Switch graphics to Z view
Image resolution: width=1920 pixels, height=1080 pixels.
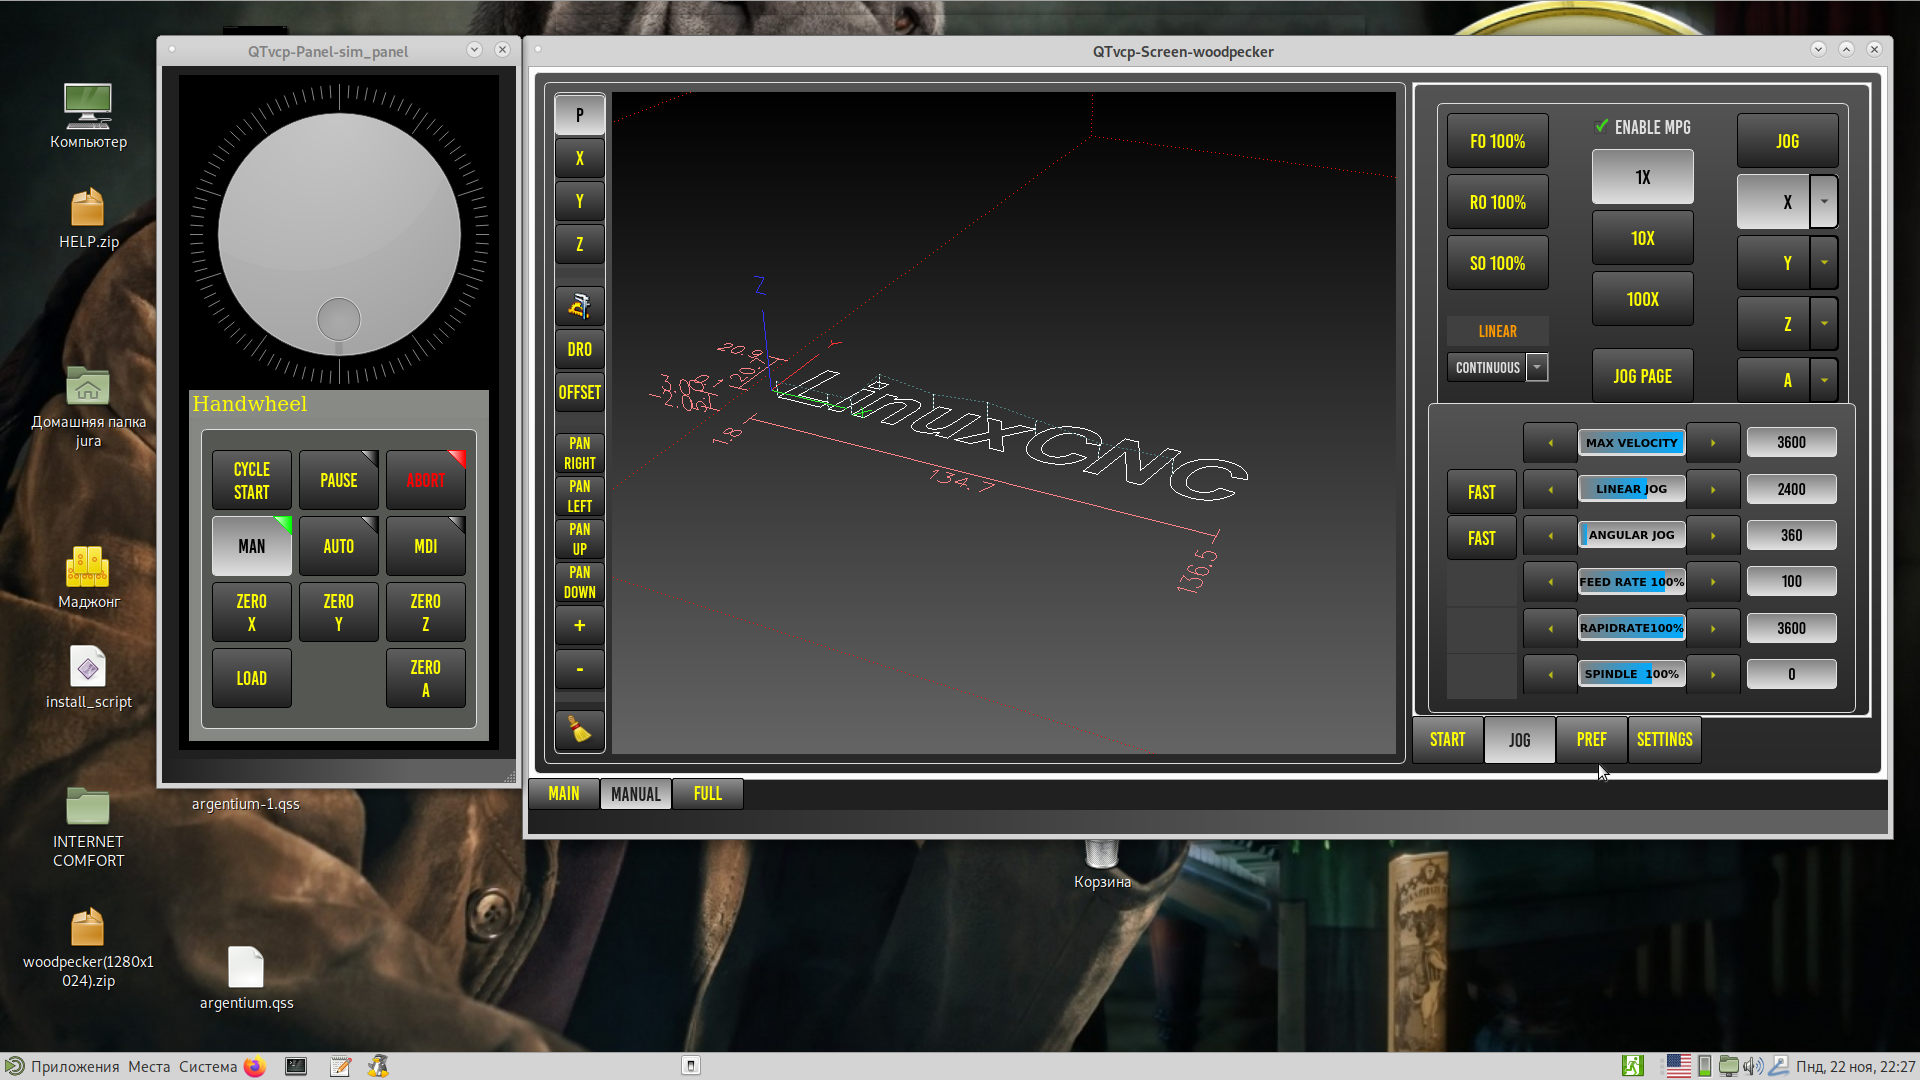tap(579, 244)
